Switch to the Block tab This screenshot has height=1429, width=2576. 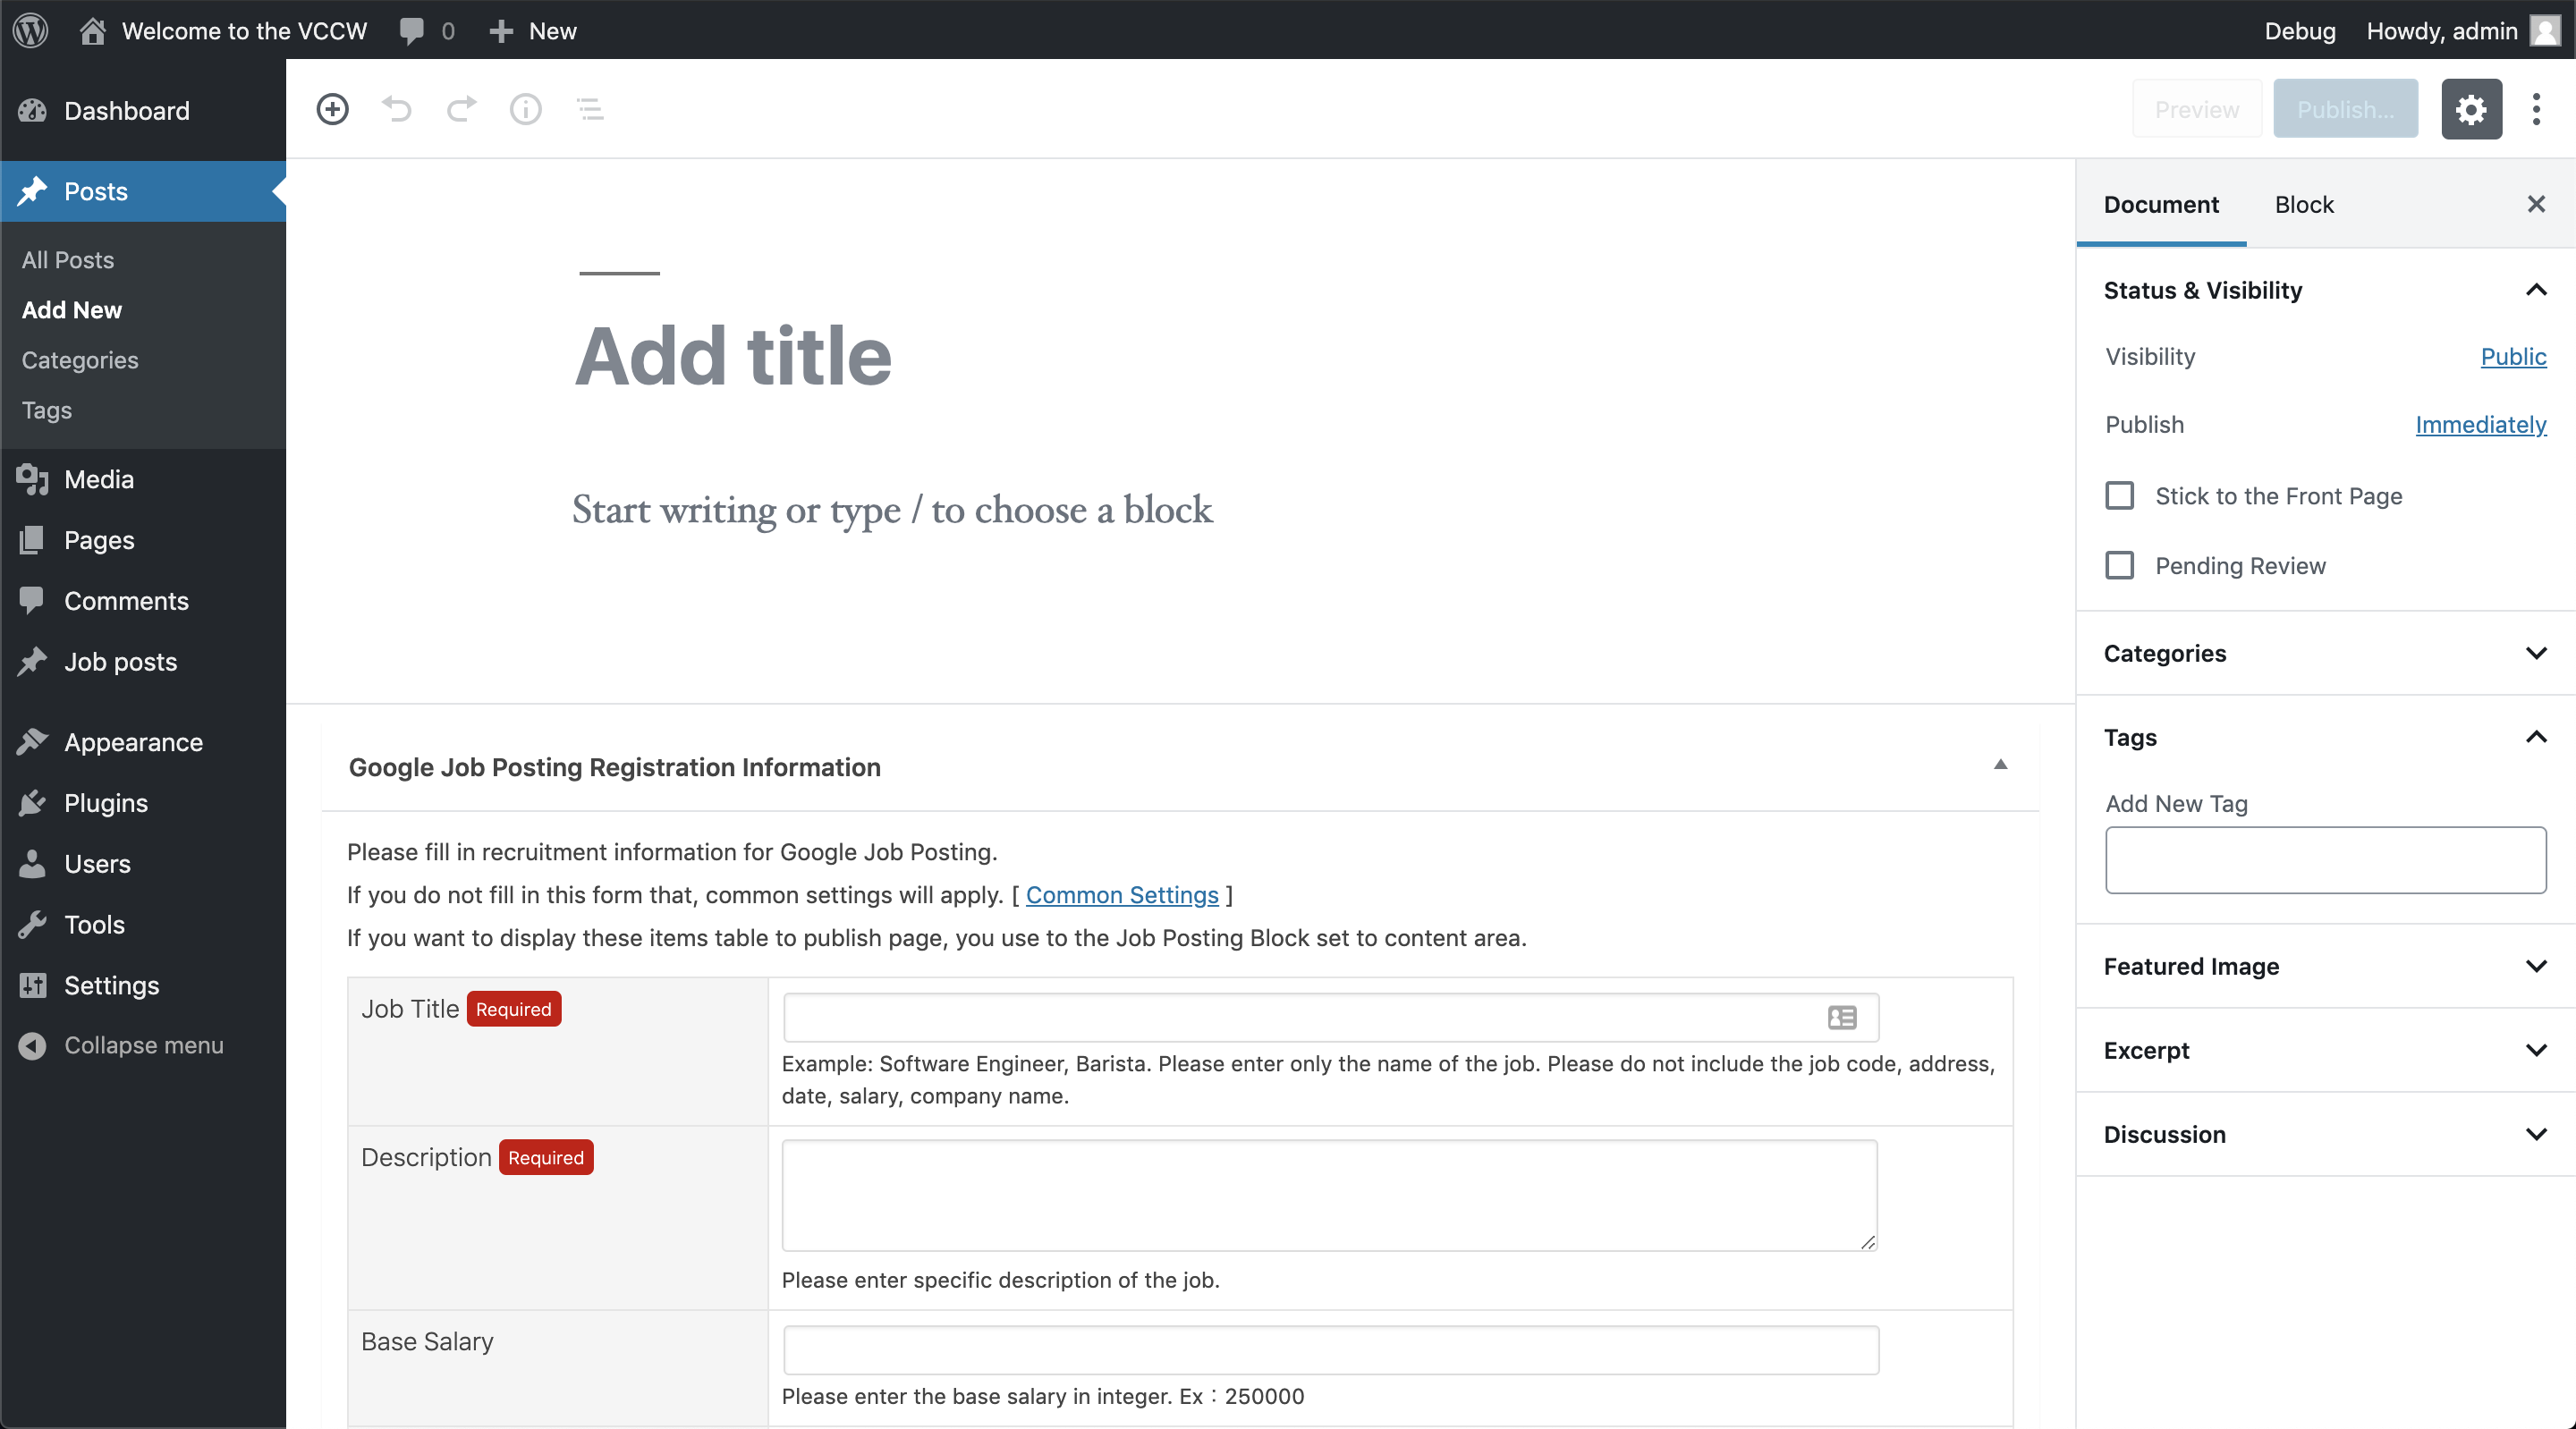(x=2305, y=202)
